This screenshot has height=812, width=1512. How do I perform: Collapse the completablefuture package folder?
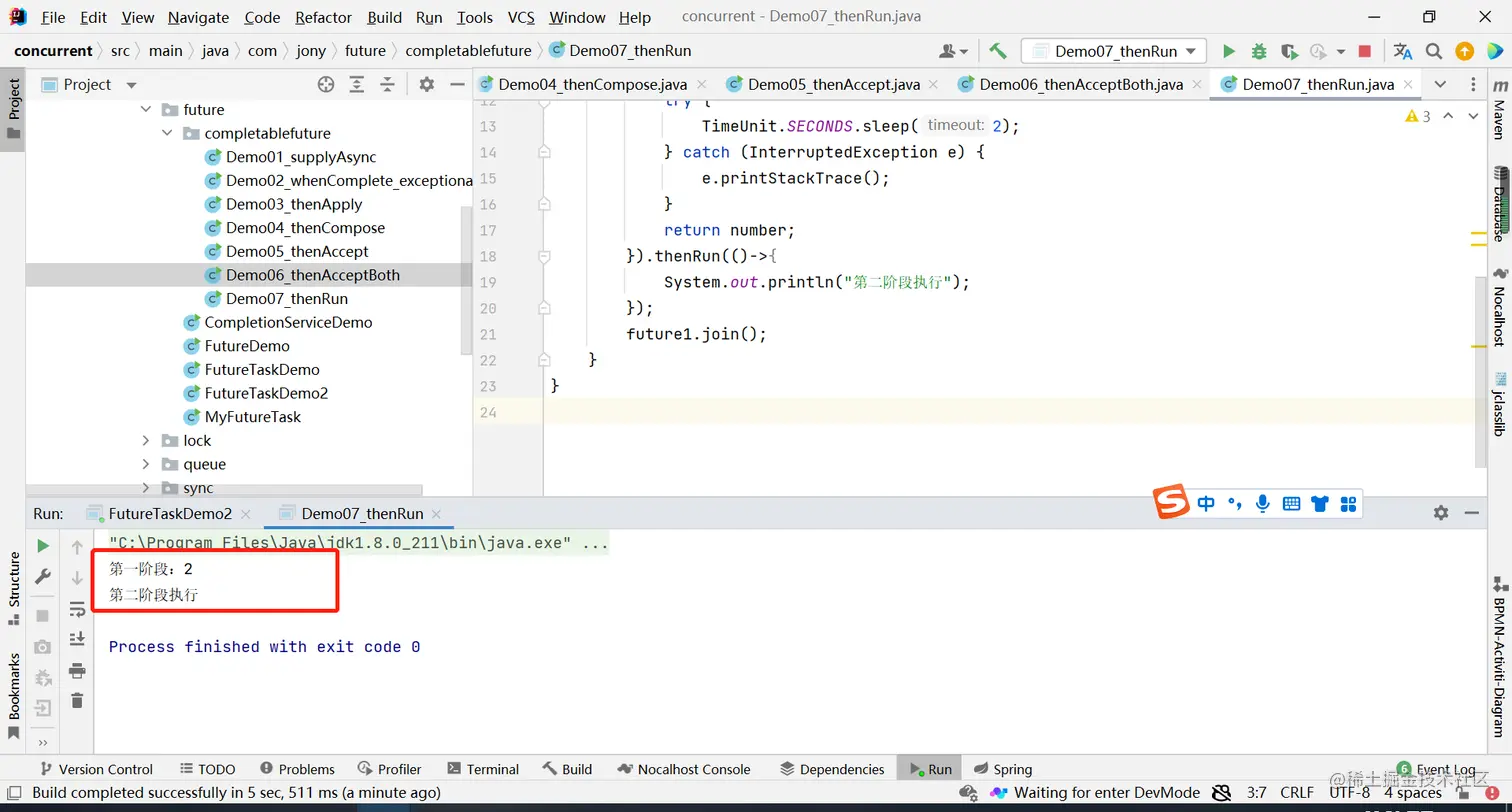[x=167, y=134]
